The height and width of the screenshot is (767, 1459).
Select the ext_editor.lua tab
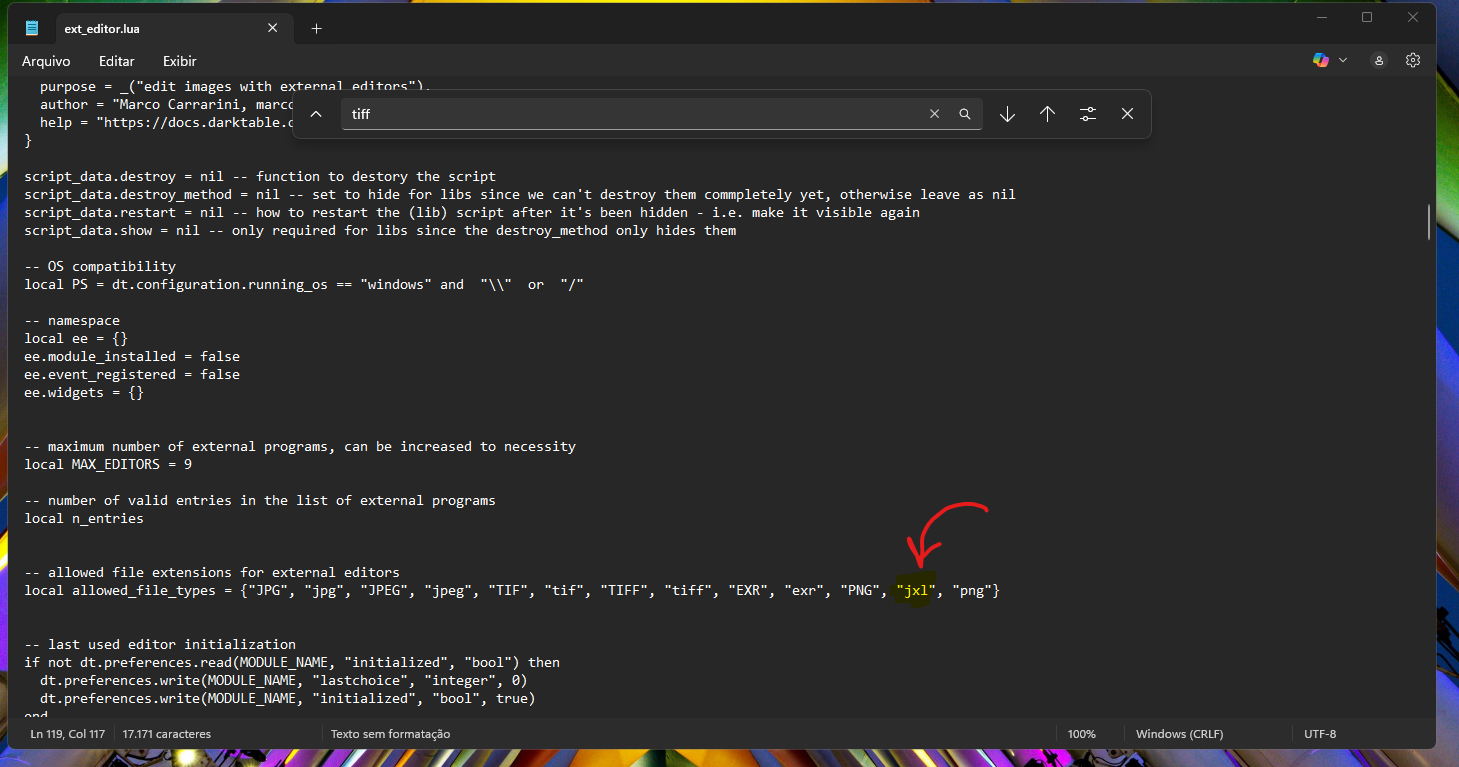click(x=150, y=28)
